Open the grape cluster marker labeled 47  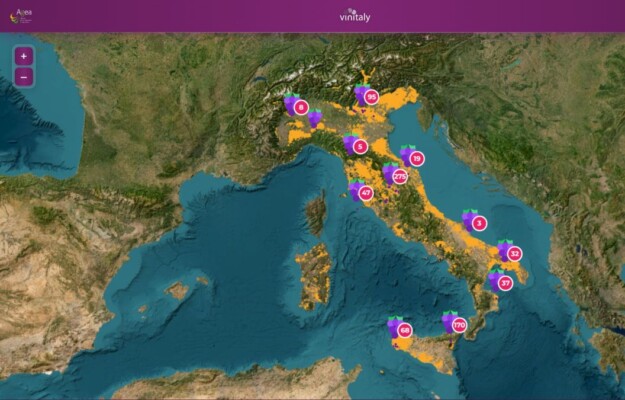click(x=361, y=191)
